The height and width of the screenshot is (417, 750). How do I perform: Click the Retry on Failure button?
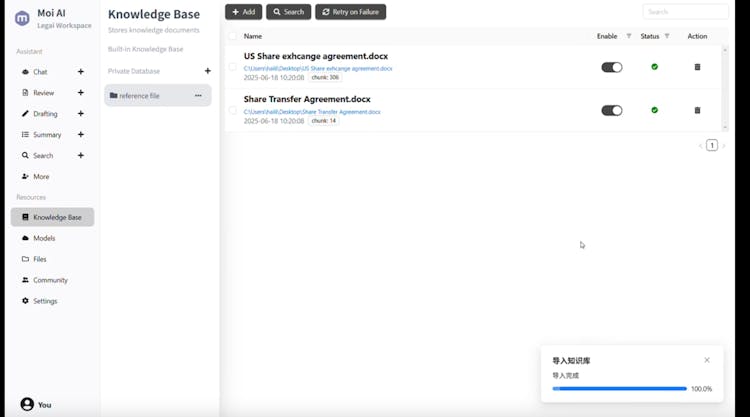click(x=350, y=12)
